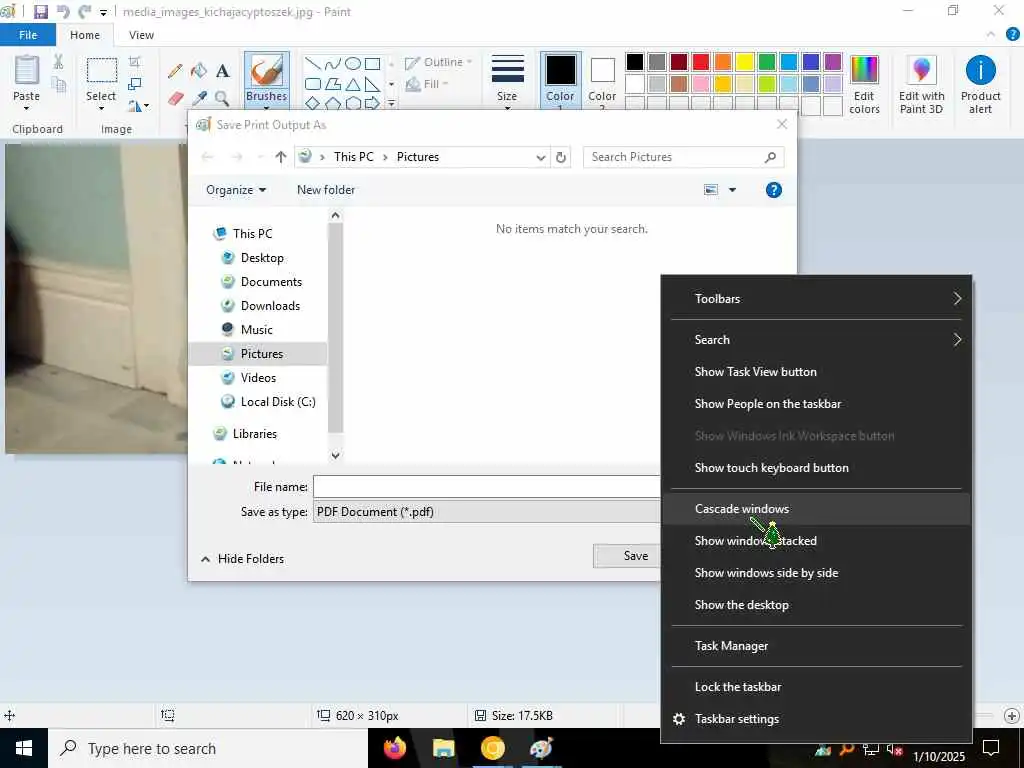Click the Up folder arrow in dialog
1024x768 pixels.
tap(281, 157)
